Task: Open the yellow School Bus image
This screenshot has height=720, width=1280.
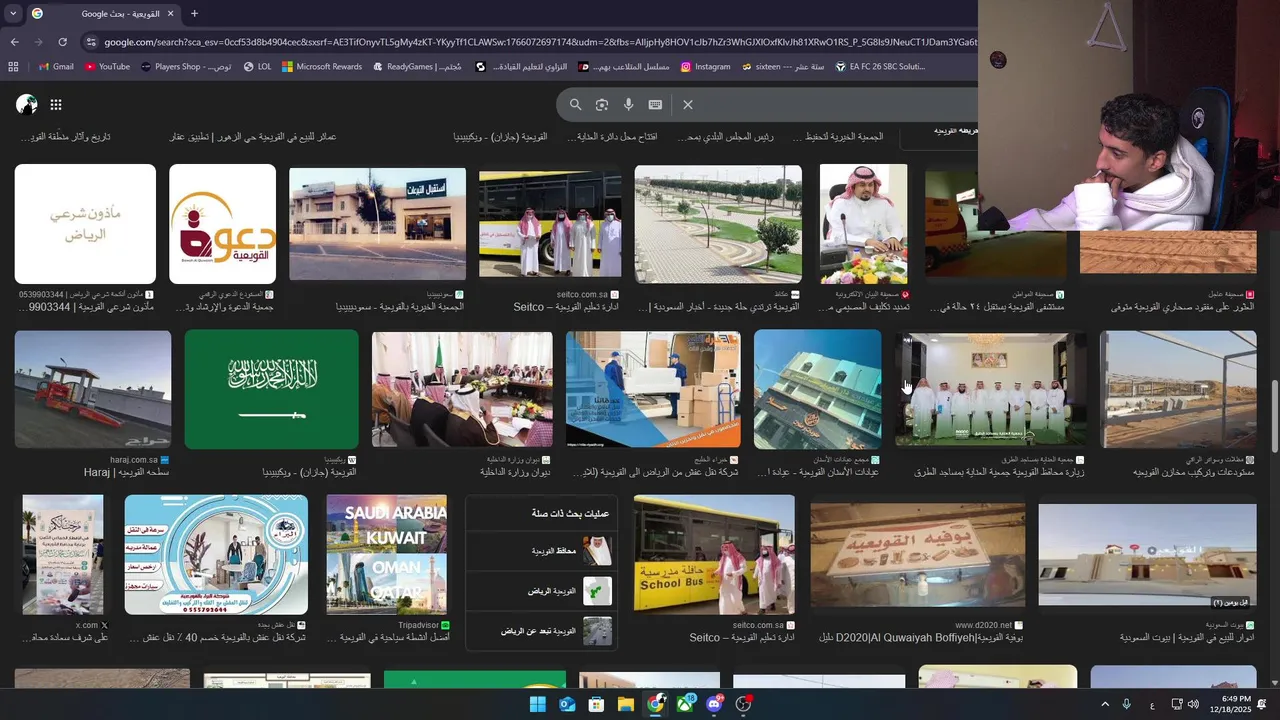Action: coord(714,554)
